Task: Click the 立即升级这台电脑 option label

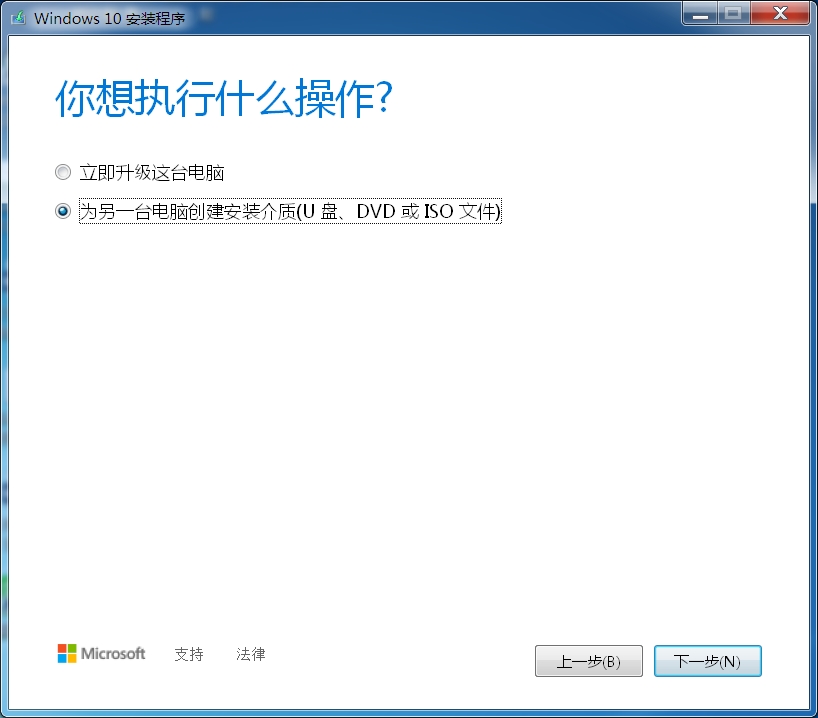Action: coord(152,173)
